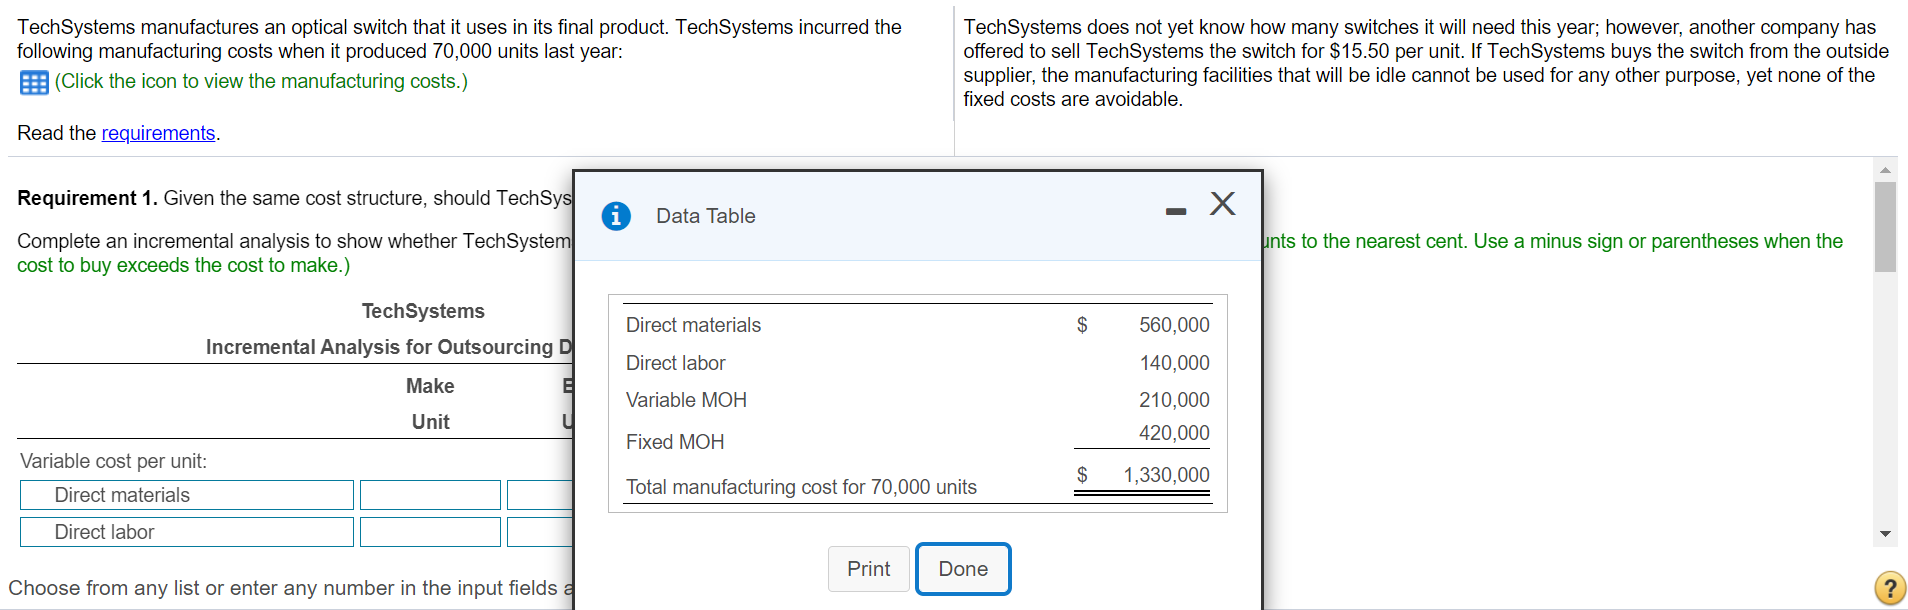
Task: Click the 'Fixed MOH' row label
Action: [x=675, y=442]
